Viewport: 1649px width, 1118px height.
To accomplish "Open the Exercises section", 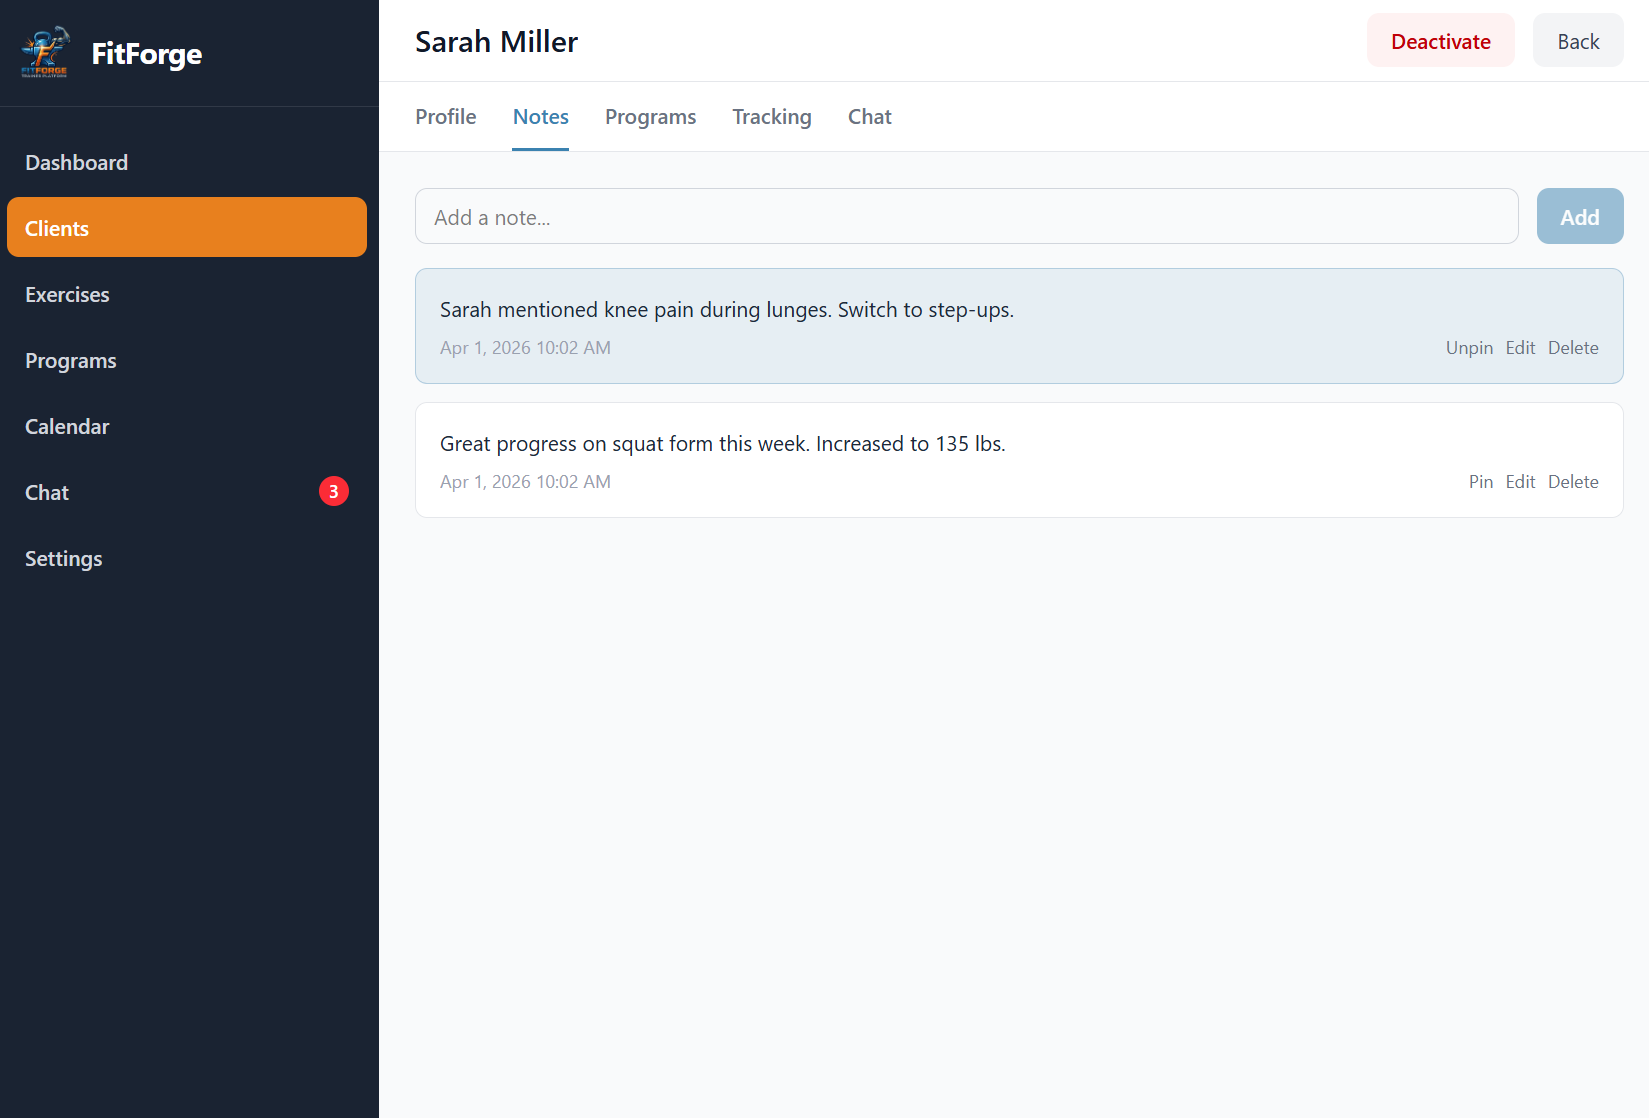I will pos(67,294).
